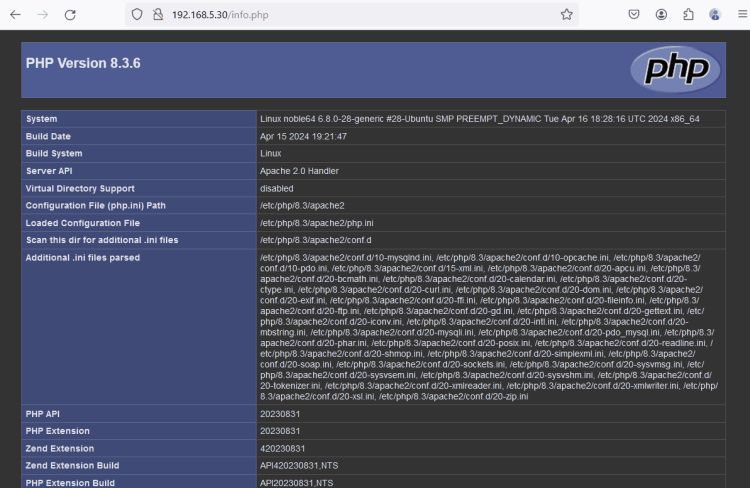Open the tracking protection shield icon
The image size is (750, 488).
[x=137, y=15]
